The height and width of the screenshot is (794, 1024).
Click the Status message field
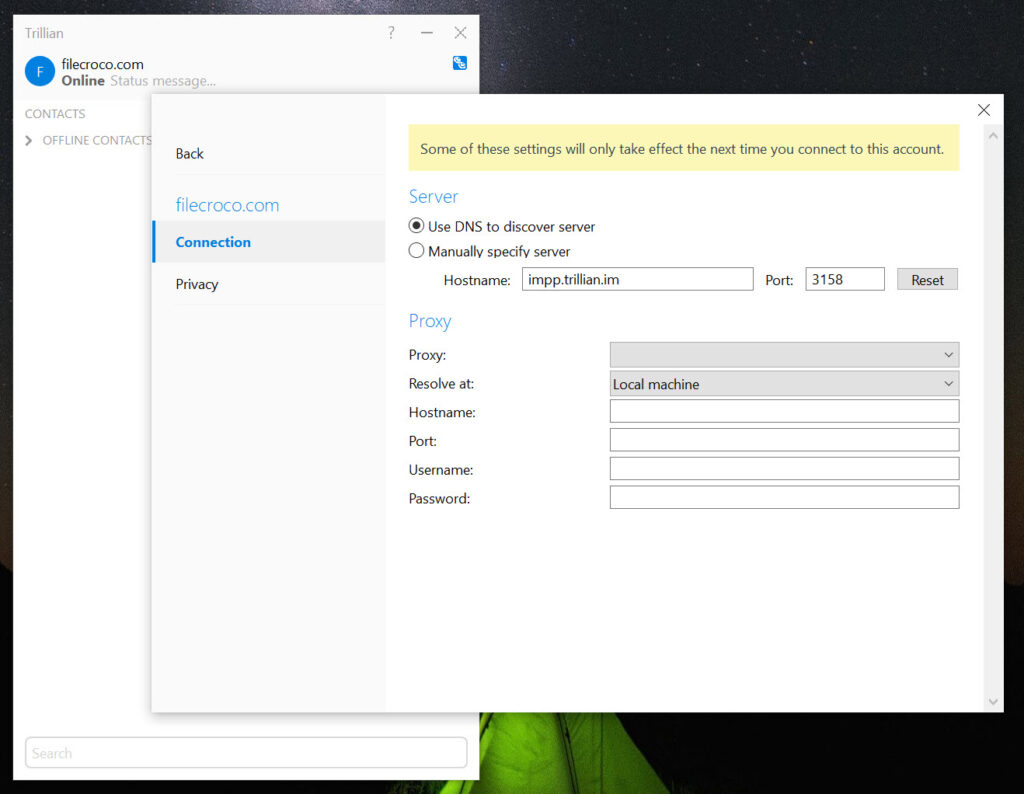pos(163,81)
